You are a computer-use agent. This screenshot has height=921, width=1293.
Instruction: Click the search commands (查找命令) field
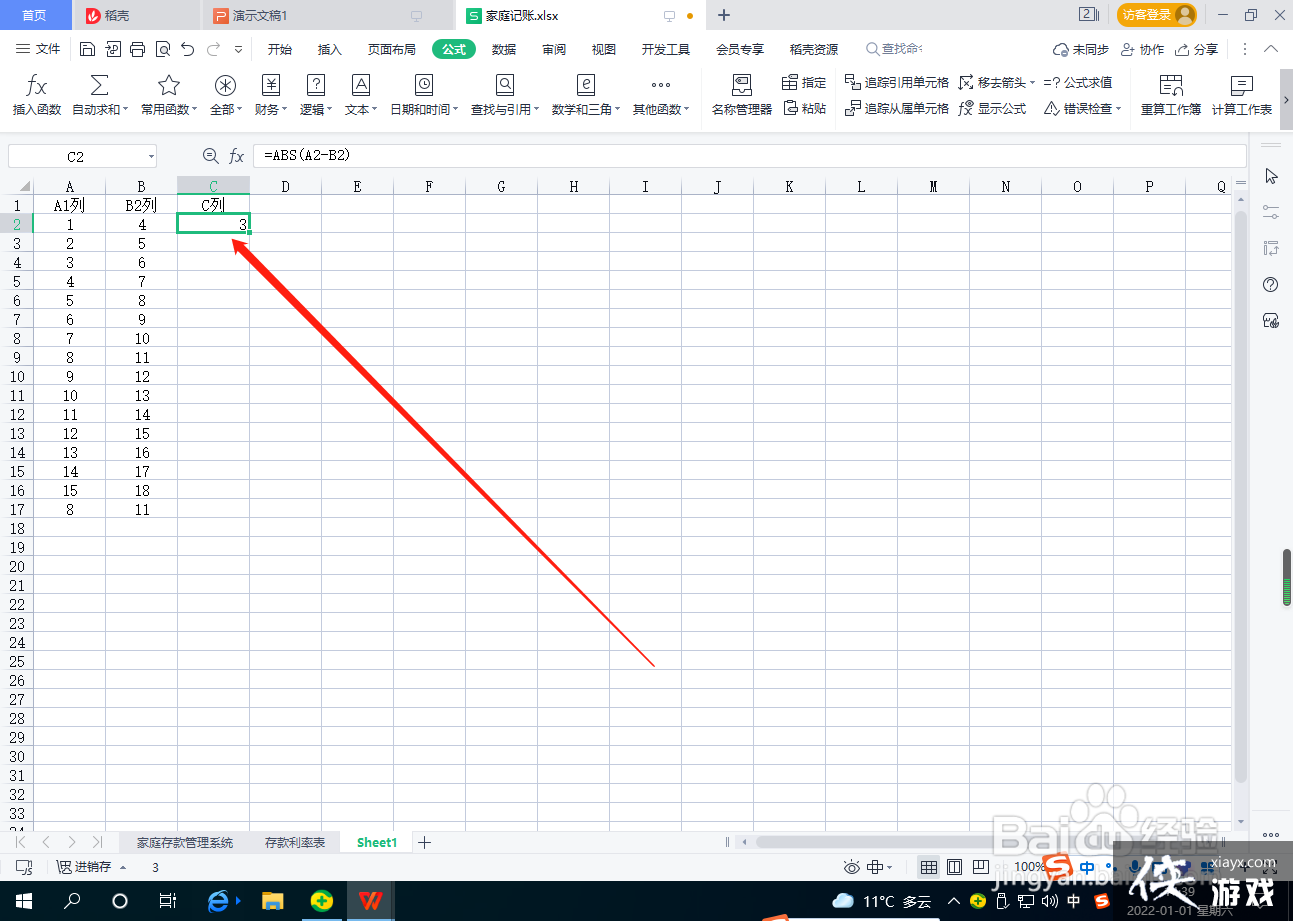click(894, 49)
